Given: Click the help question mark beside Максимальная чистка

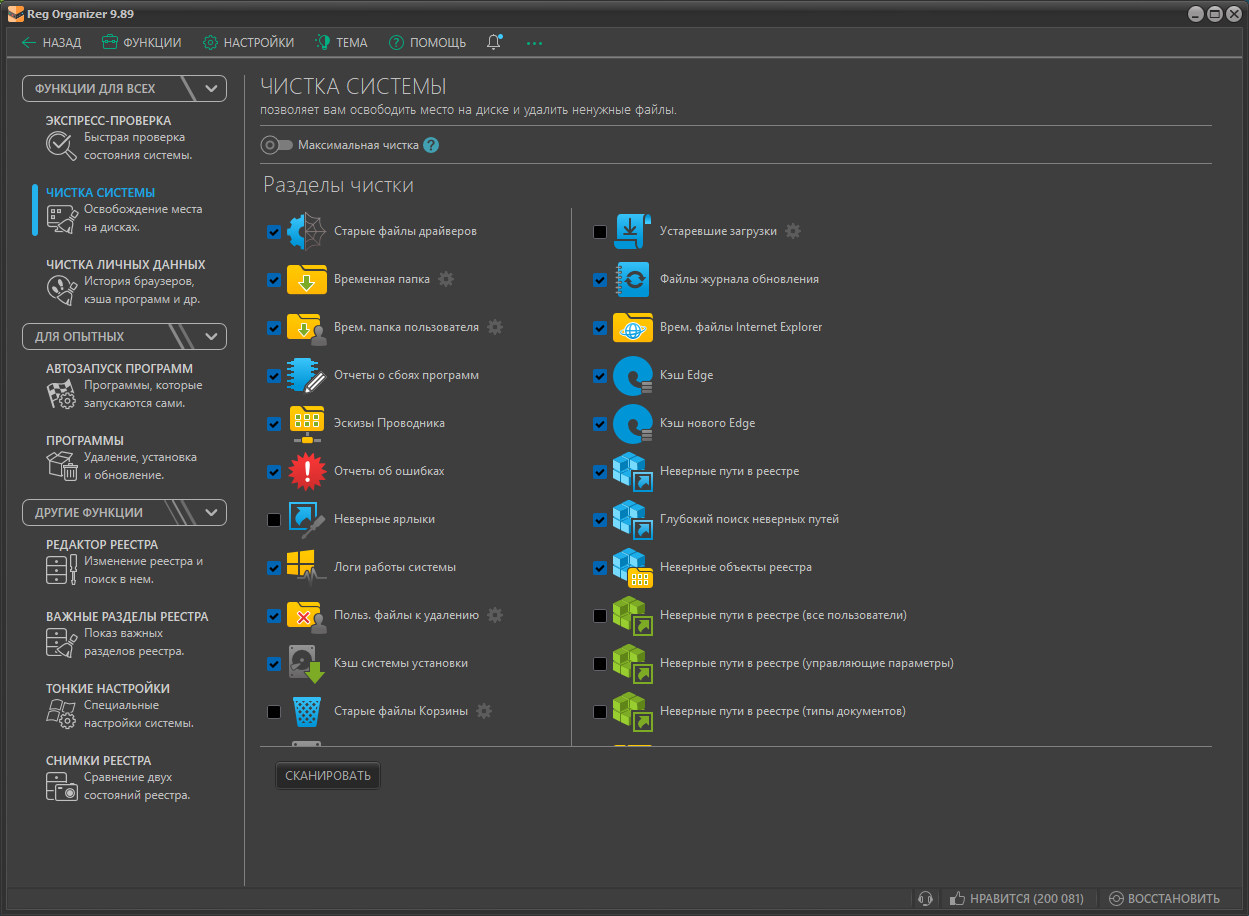Looking at the screenshot, I should [431, 145].
